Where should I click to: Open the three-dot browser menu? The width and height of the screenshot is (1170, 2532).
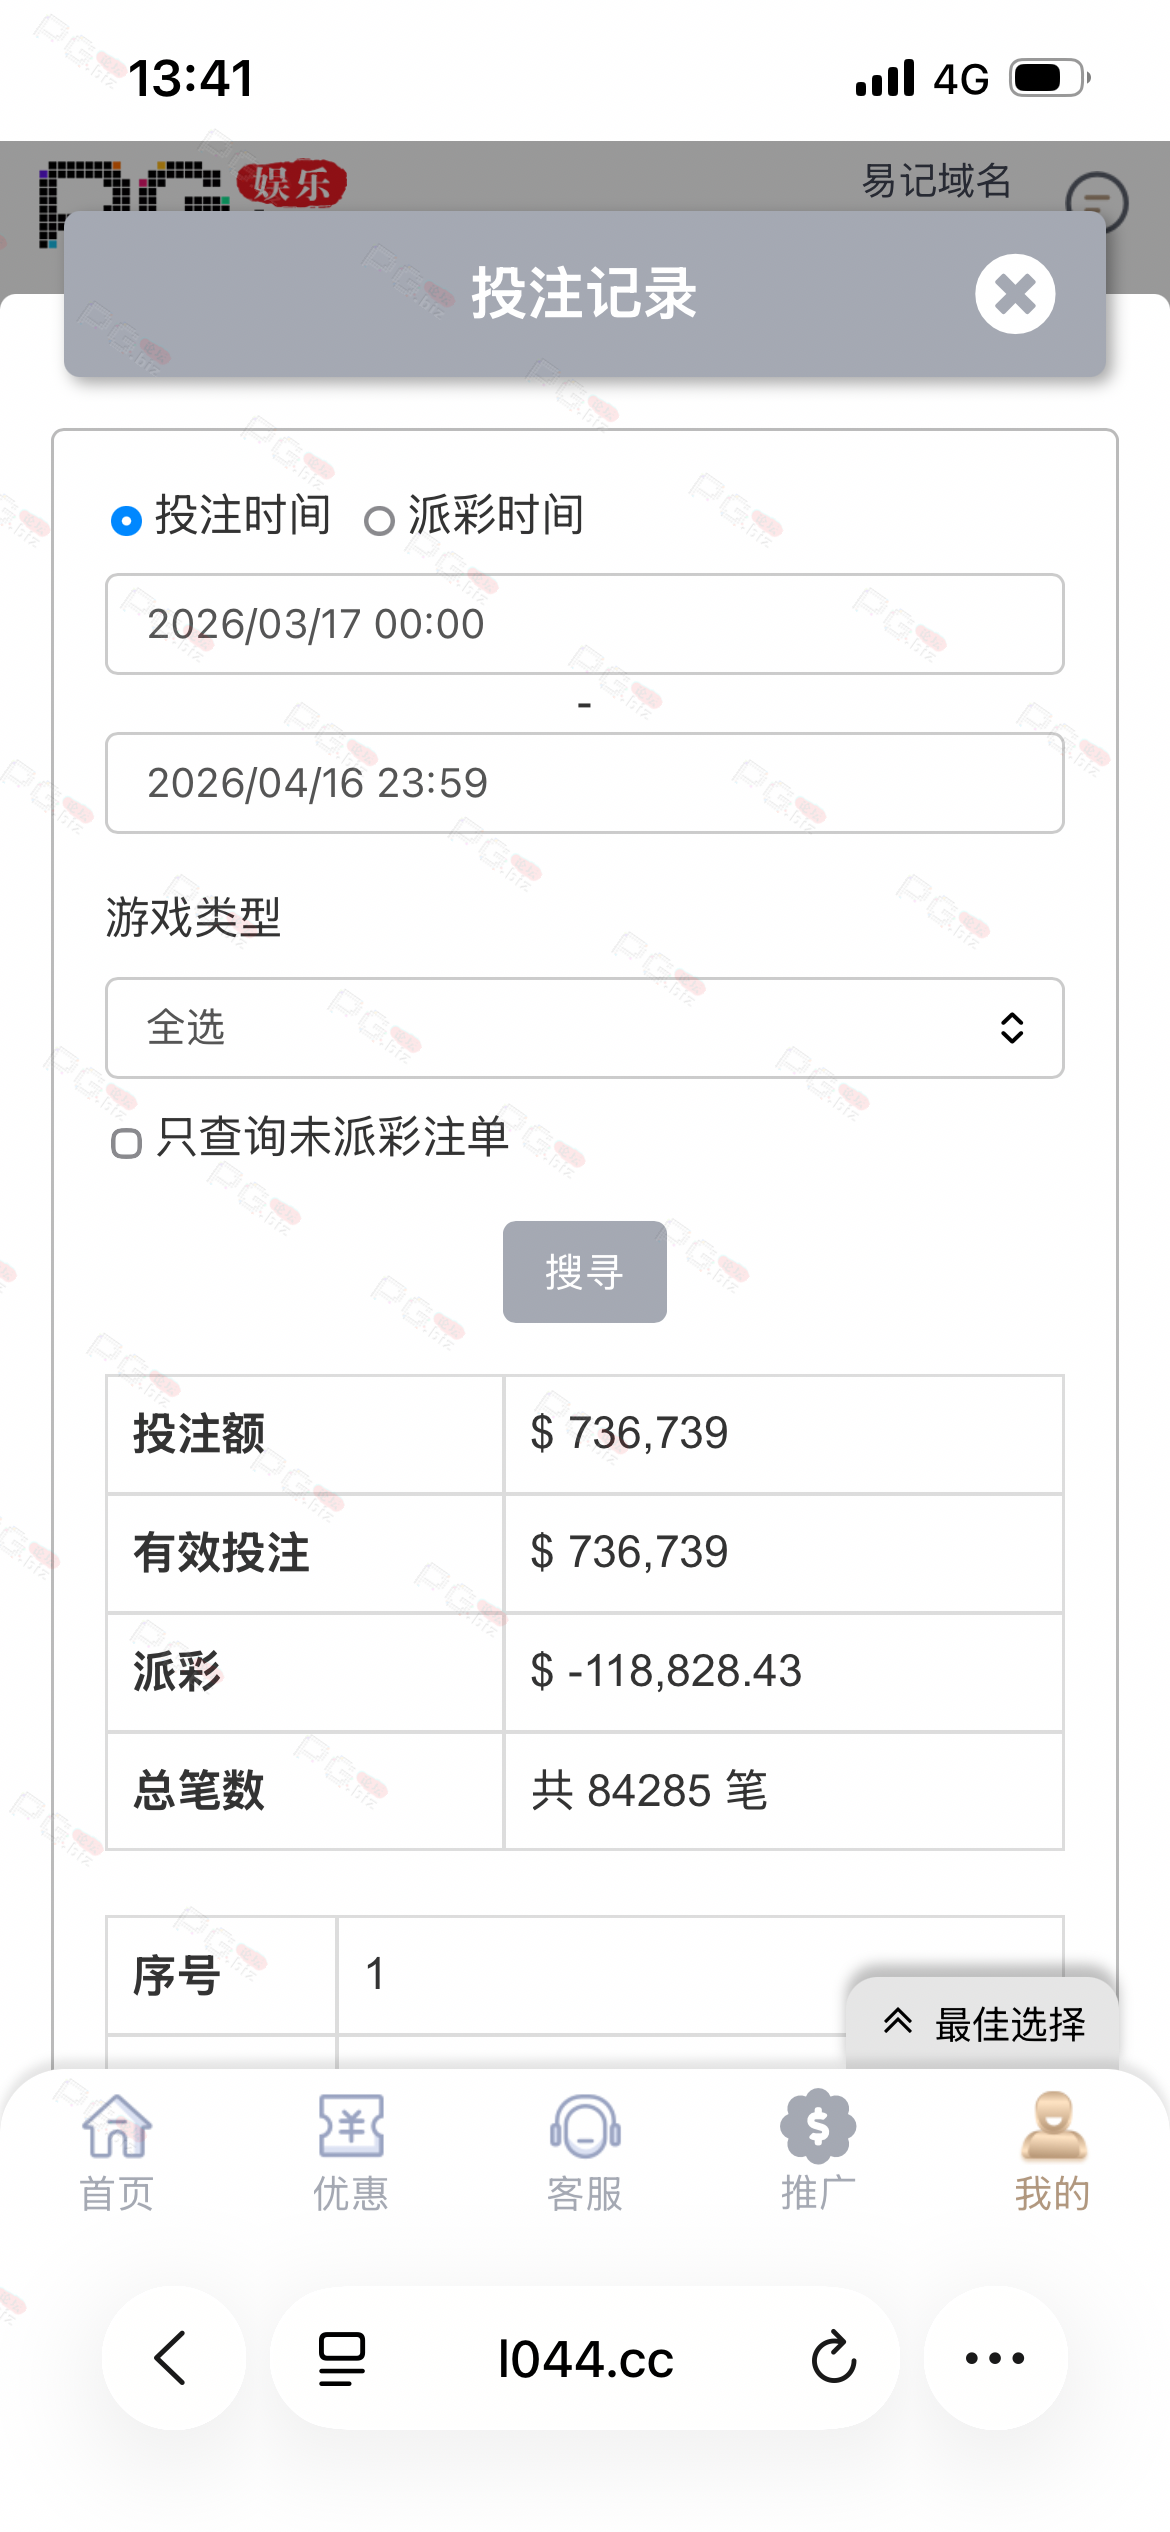995,2358
